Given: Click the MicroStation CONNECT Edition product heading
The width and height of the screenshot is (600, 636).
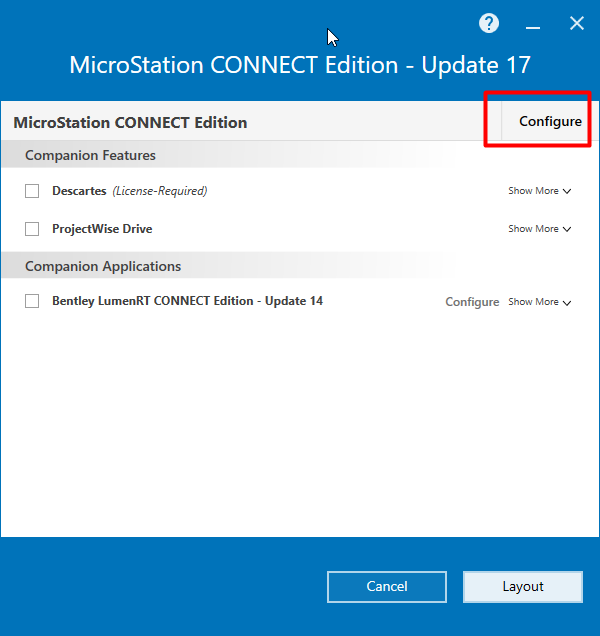Looking at the screenshot, I should click(130, 122).
